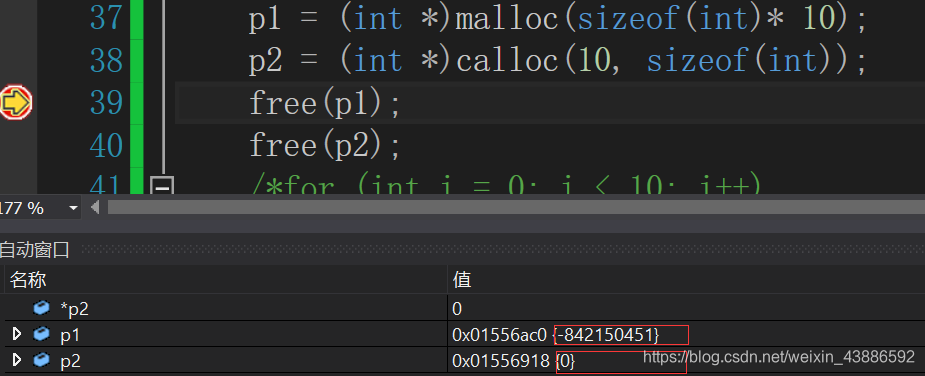Click line number 38
Viewport: 925px width, 376px height.
tap(106, 61)
